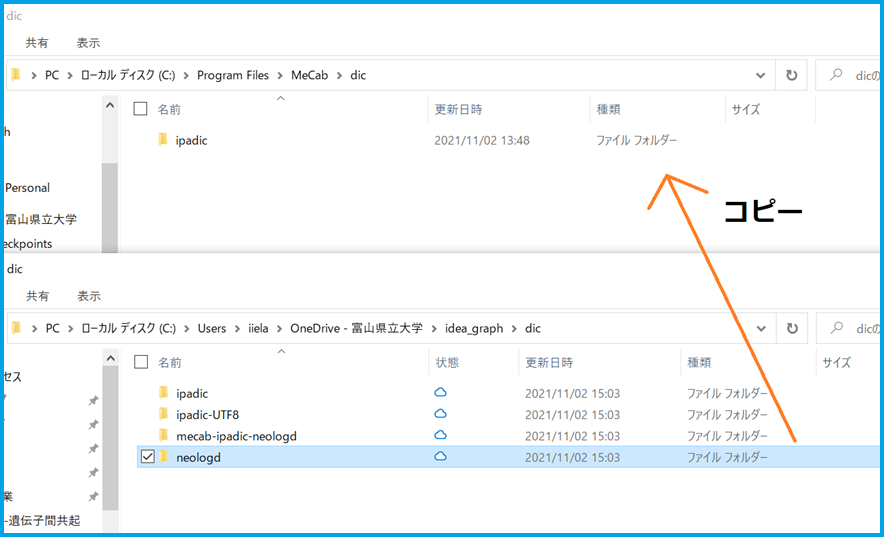The height and width of the screenshot is (537, 884).
Task: Click the navigation pane scrollbar in bottom window
Action: point(110,440)
